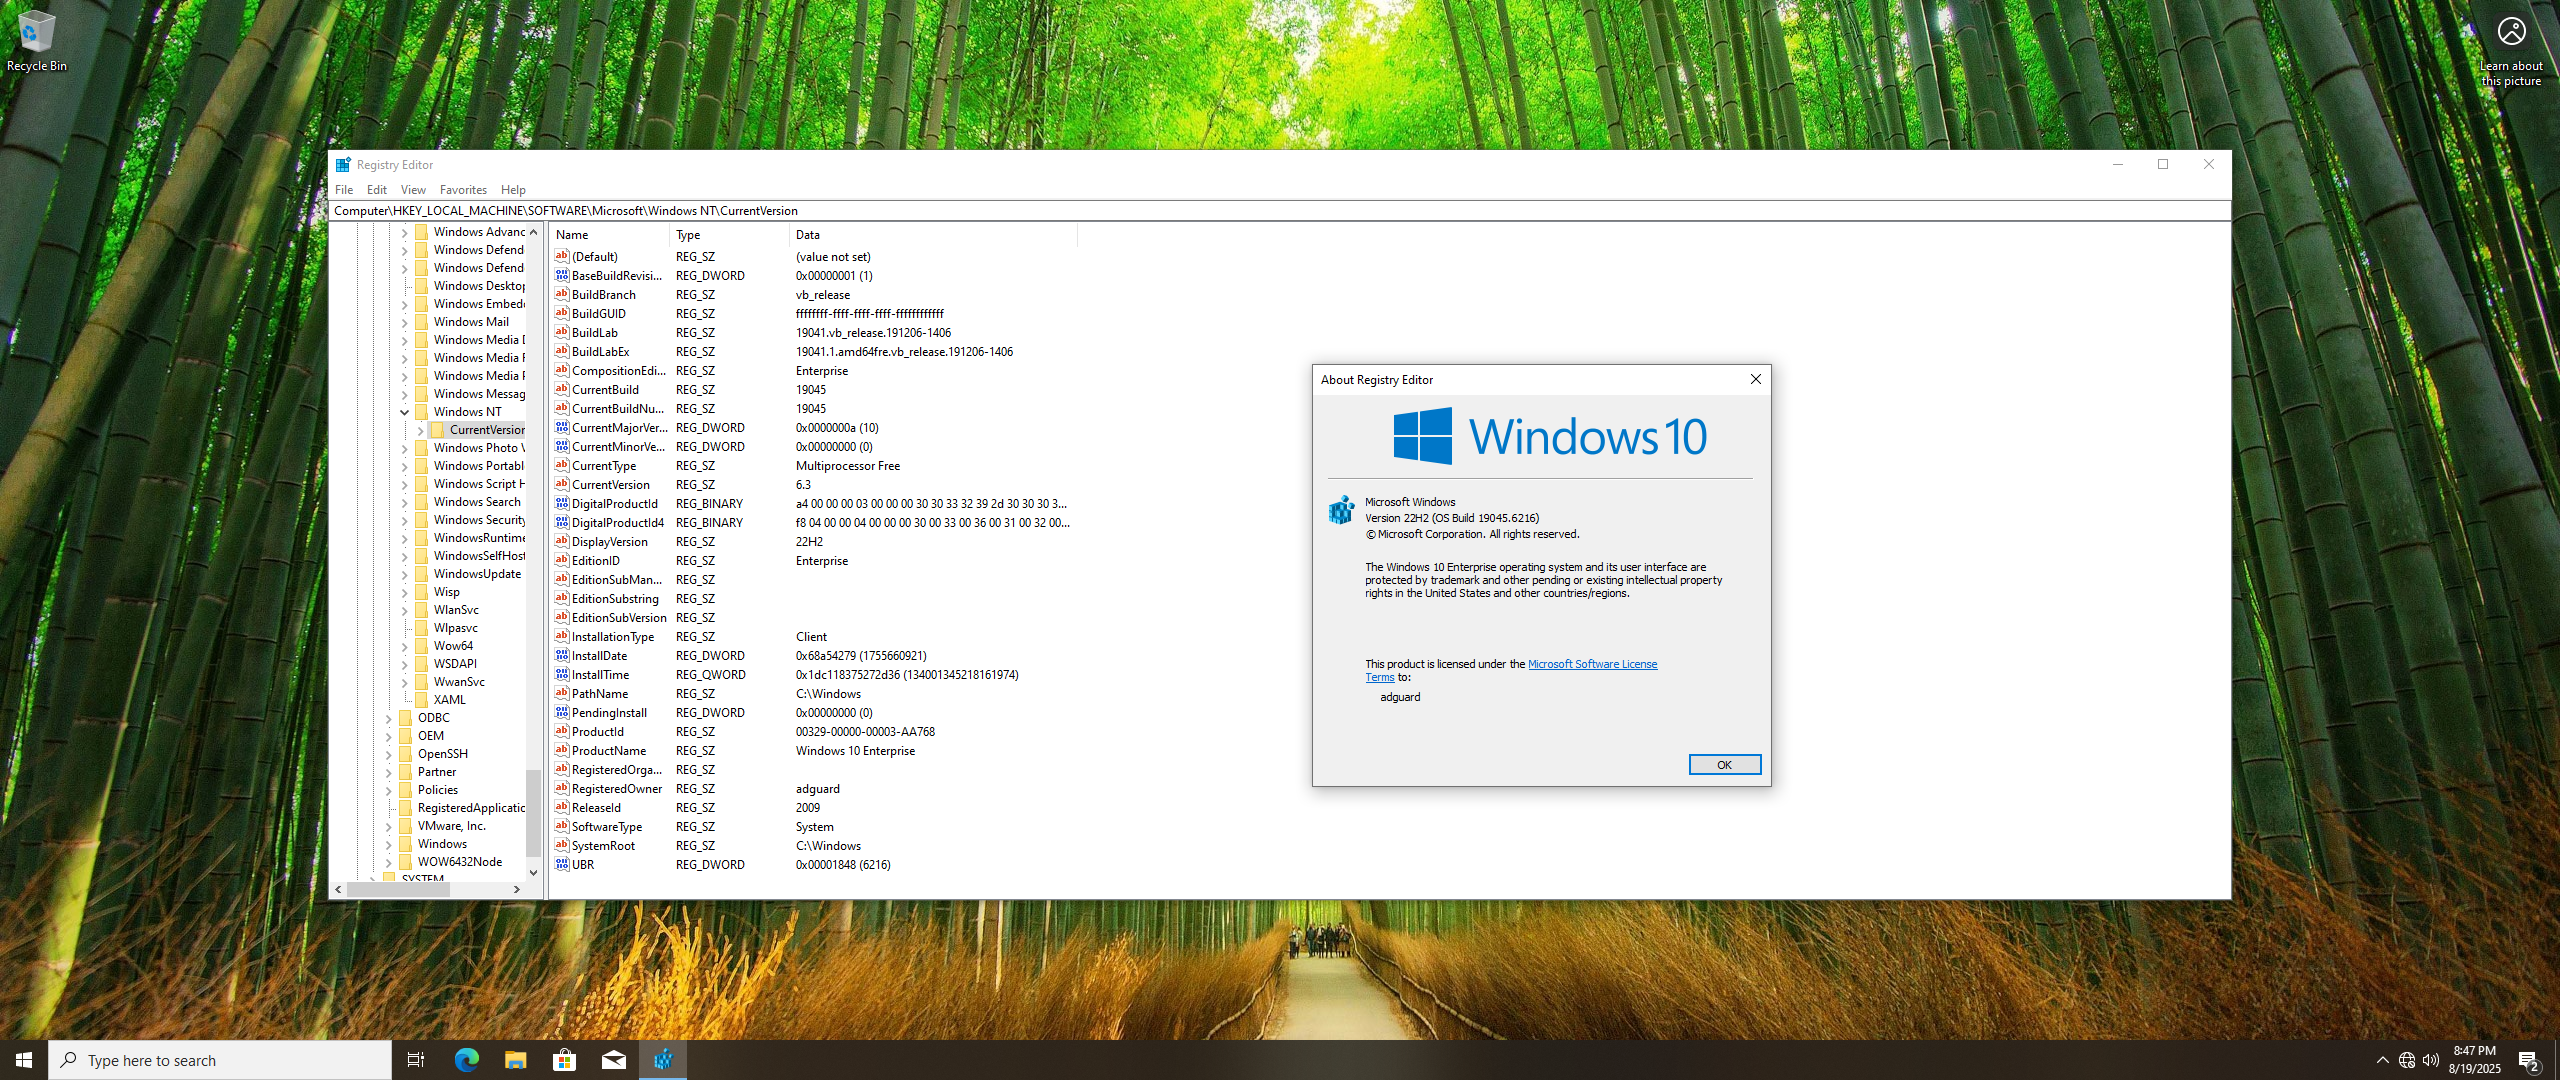Expand the WindowsUpdate tree node

(x=404, y=574)
